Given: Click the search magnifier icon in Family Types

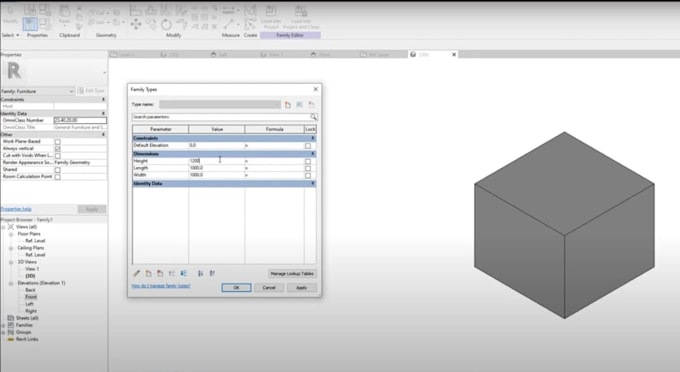Looking at the screenshot, I should coord(313,117).
